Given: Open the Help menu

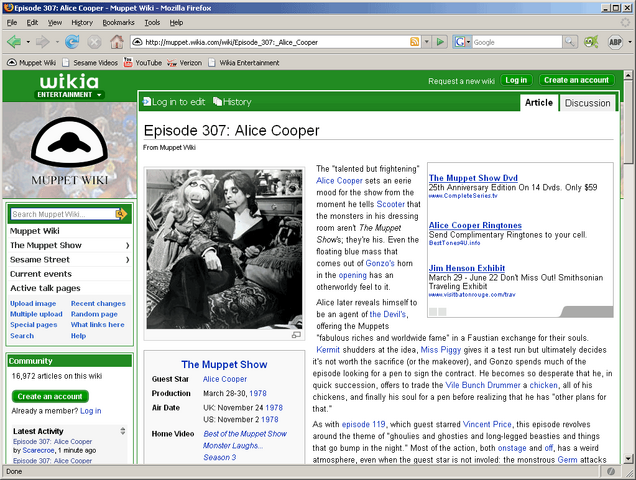Looking at the screenshot, I should 176,23.
